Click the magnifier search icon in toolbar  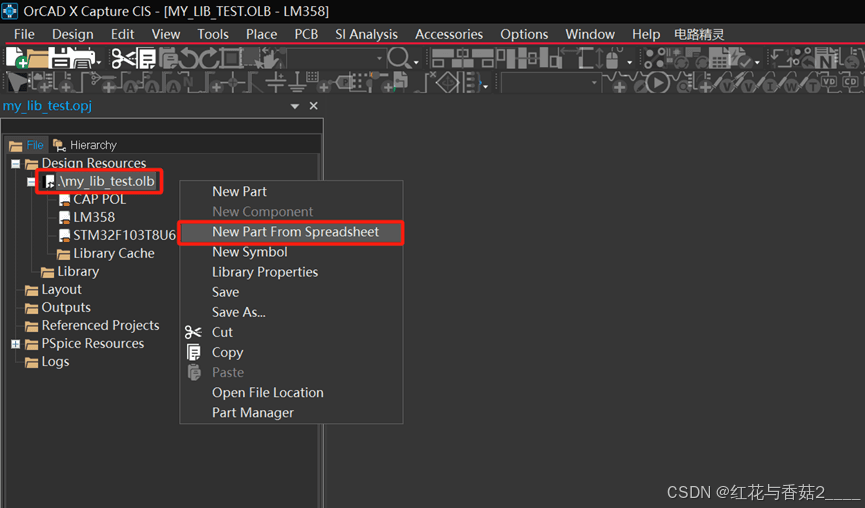398,57
